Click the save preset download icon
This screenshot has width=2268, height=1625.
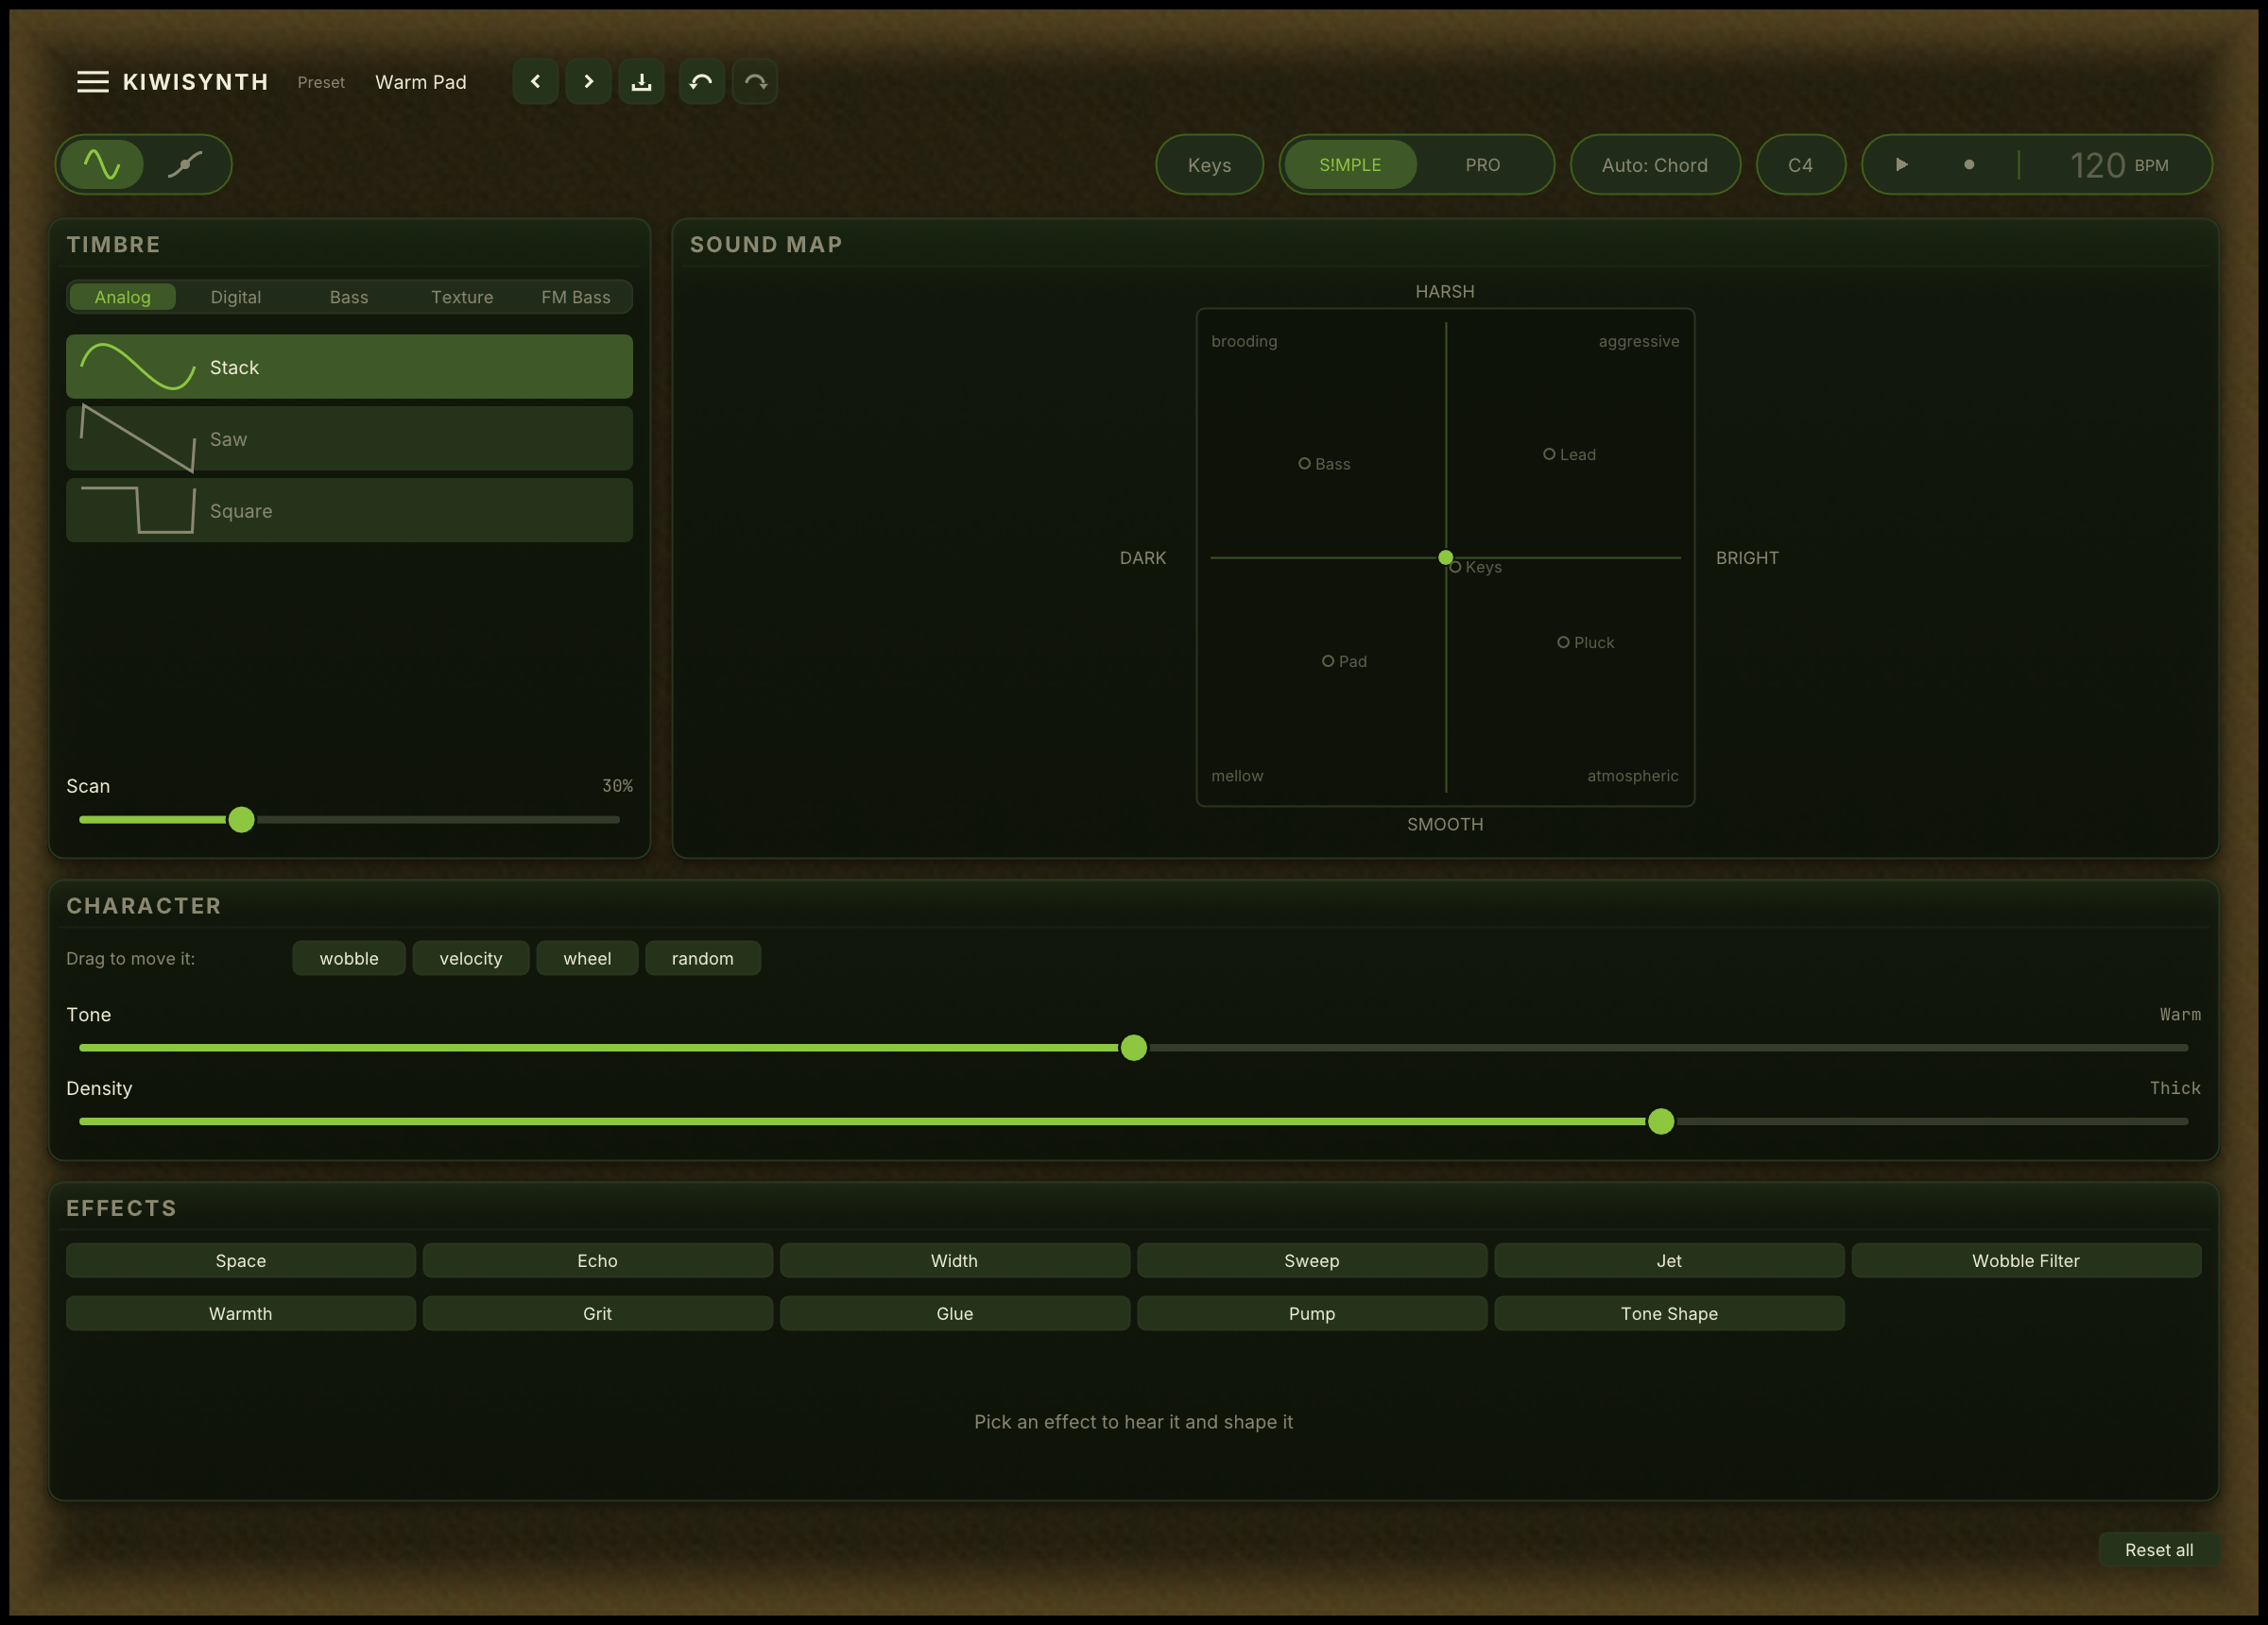click(x=641, y=82)
